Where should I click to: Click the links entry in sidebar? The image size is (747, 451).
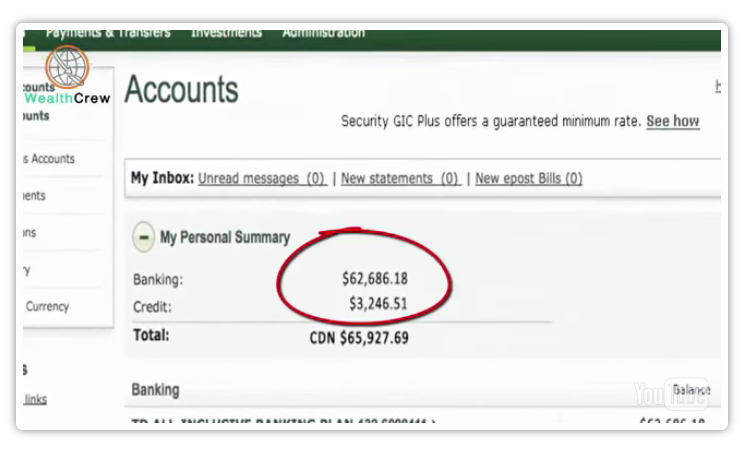35,399
